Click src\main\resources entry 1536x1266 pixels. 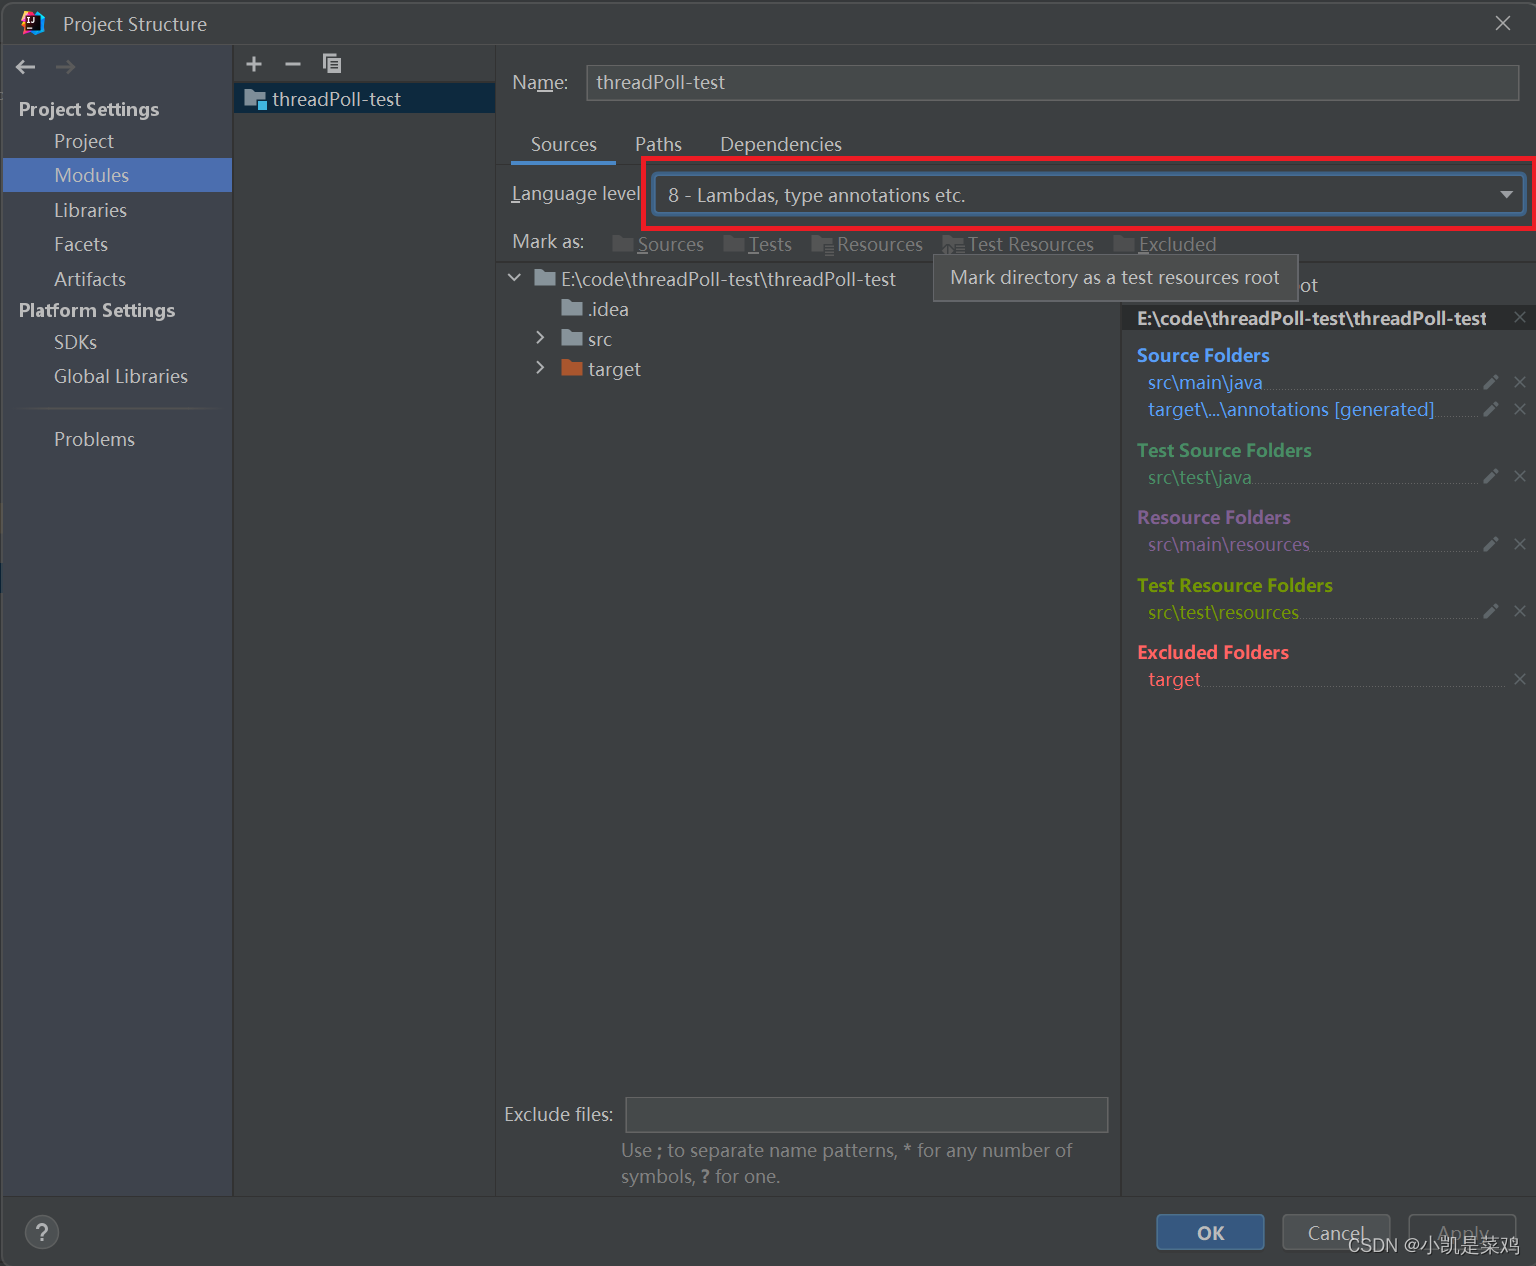1228,544
